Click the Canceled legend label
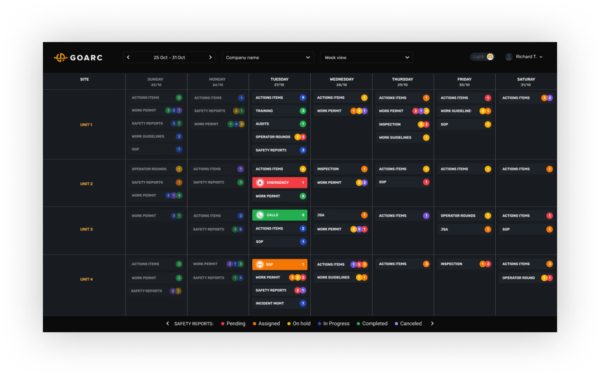The image size is (600, 376). (x=411, y=324)
